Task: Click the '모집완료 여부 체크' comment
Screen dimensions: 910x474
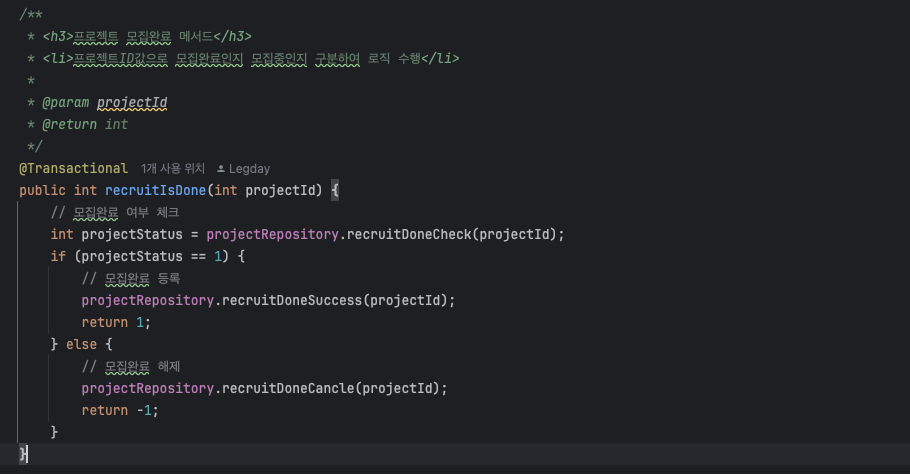Action: point(115,213)
